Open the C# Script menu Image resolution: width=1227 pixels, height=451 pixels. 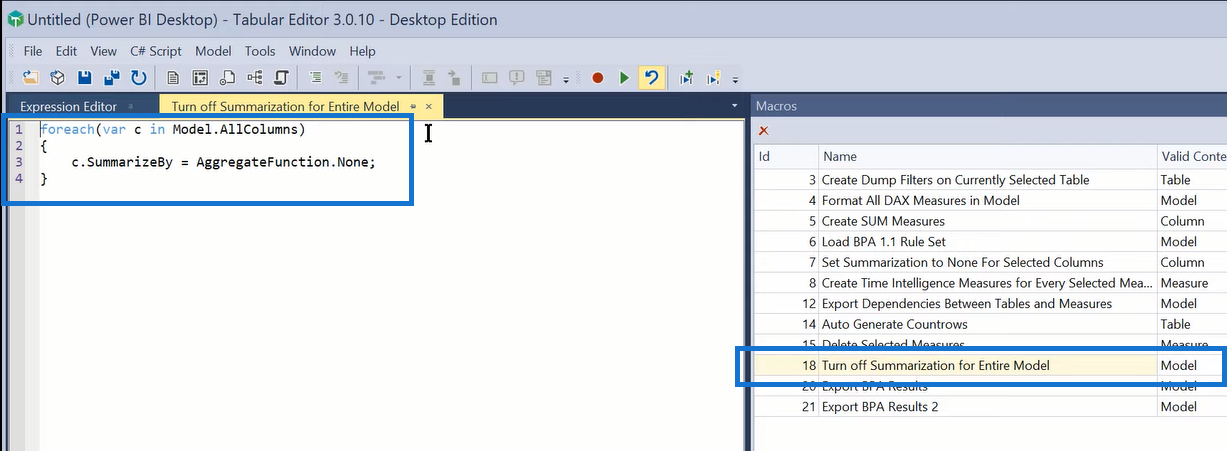pyautogui.click(x=156, y=51)
